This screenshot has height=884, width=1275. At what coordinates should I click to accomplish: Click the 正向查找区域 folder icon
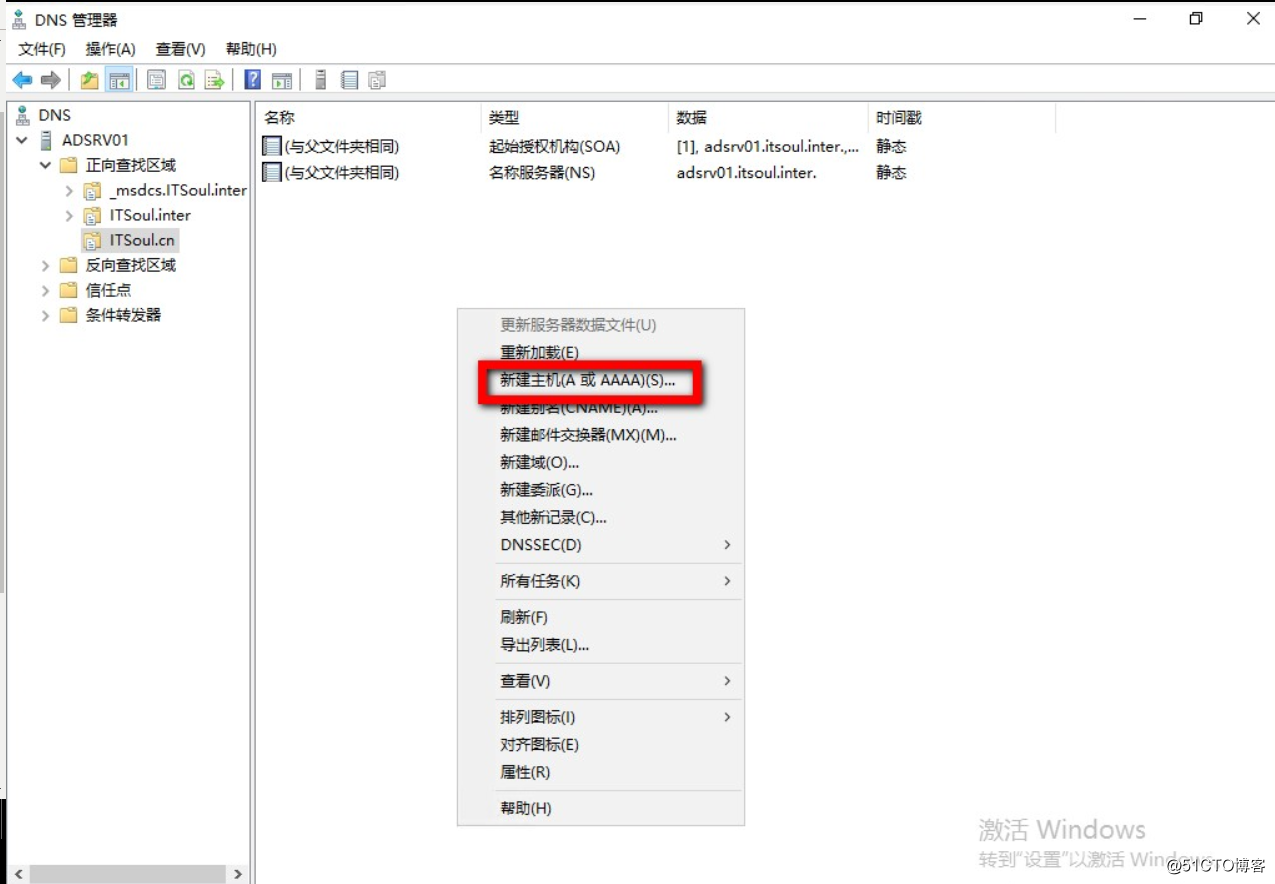coord(68,165)
